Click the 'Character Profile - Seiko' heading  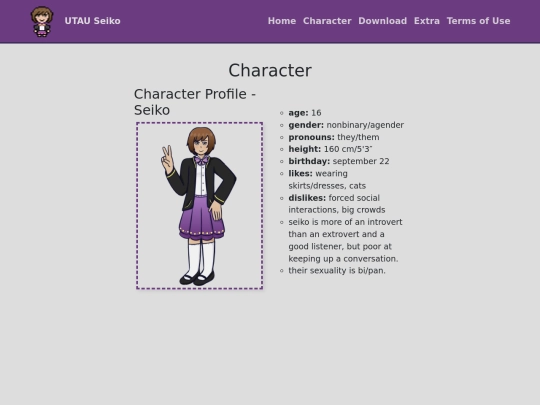(195, 102)
